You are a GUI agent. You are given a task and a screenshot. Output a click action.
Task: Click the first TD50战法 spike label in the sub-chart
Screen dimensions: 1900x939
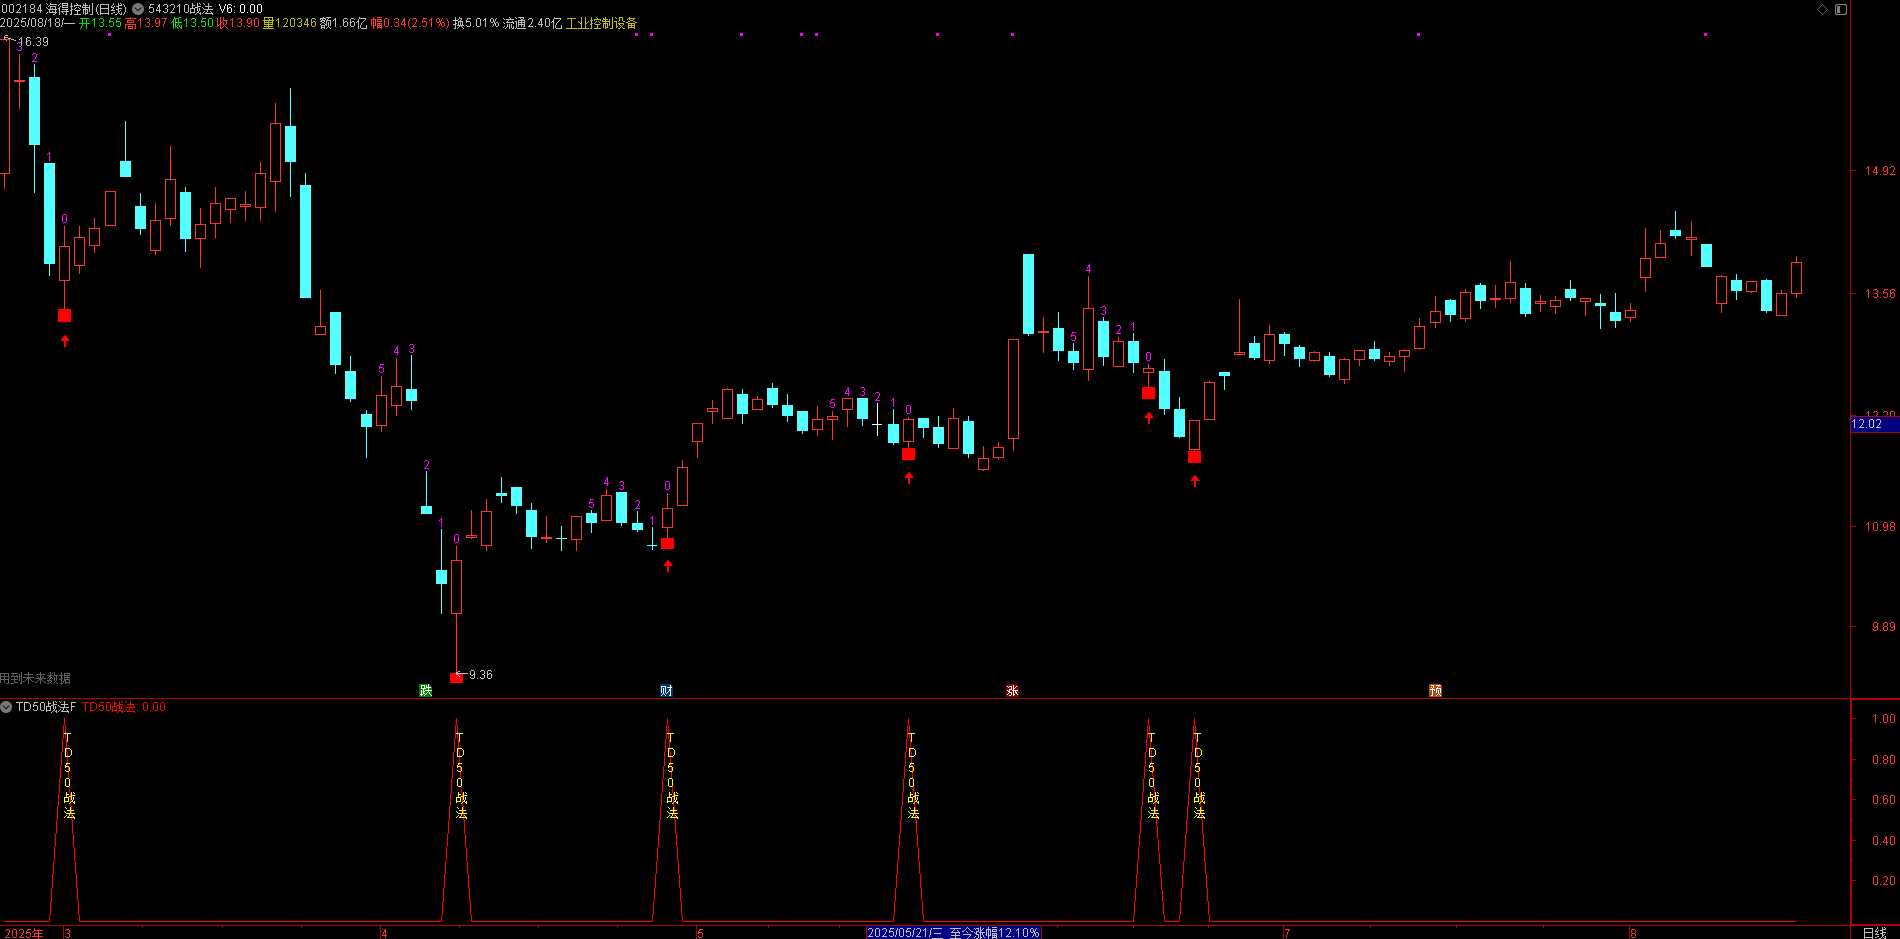[68, 776]
